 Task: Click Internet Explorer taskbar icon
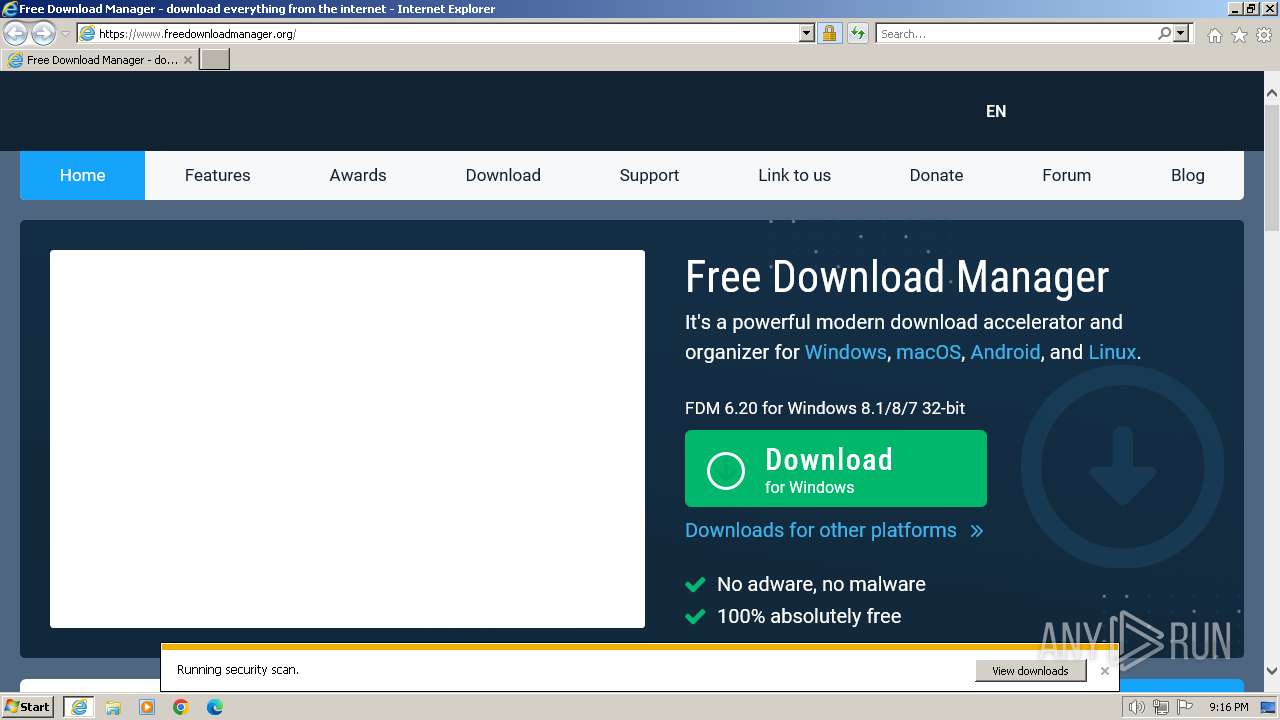pos(78,707)
